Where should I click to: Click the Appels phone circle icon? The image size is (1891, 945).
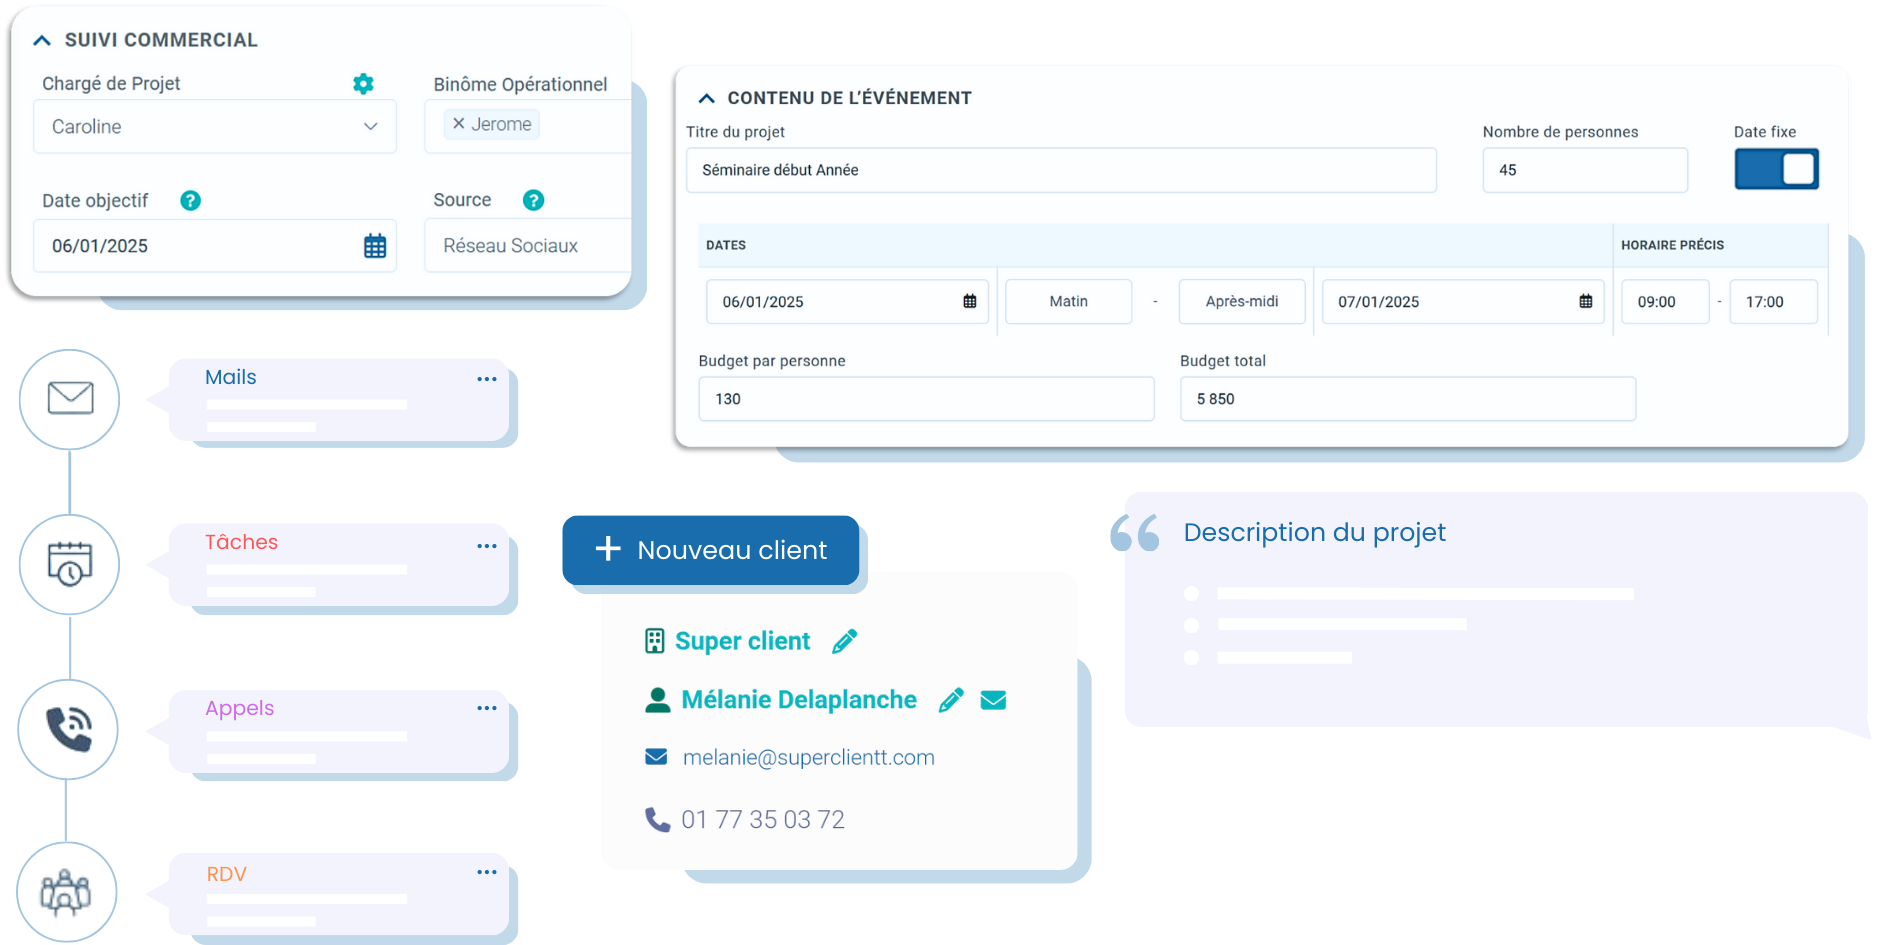pos(68,730)
